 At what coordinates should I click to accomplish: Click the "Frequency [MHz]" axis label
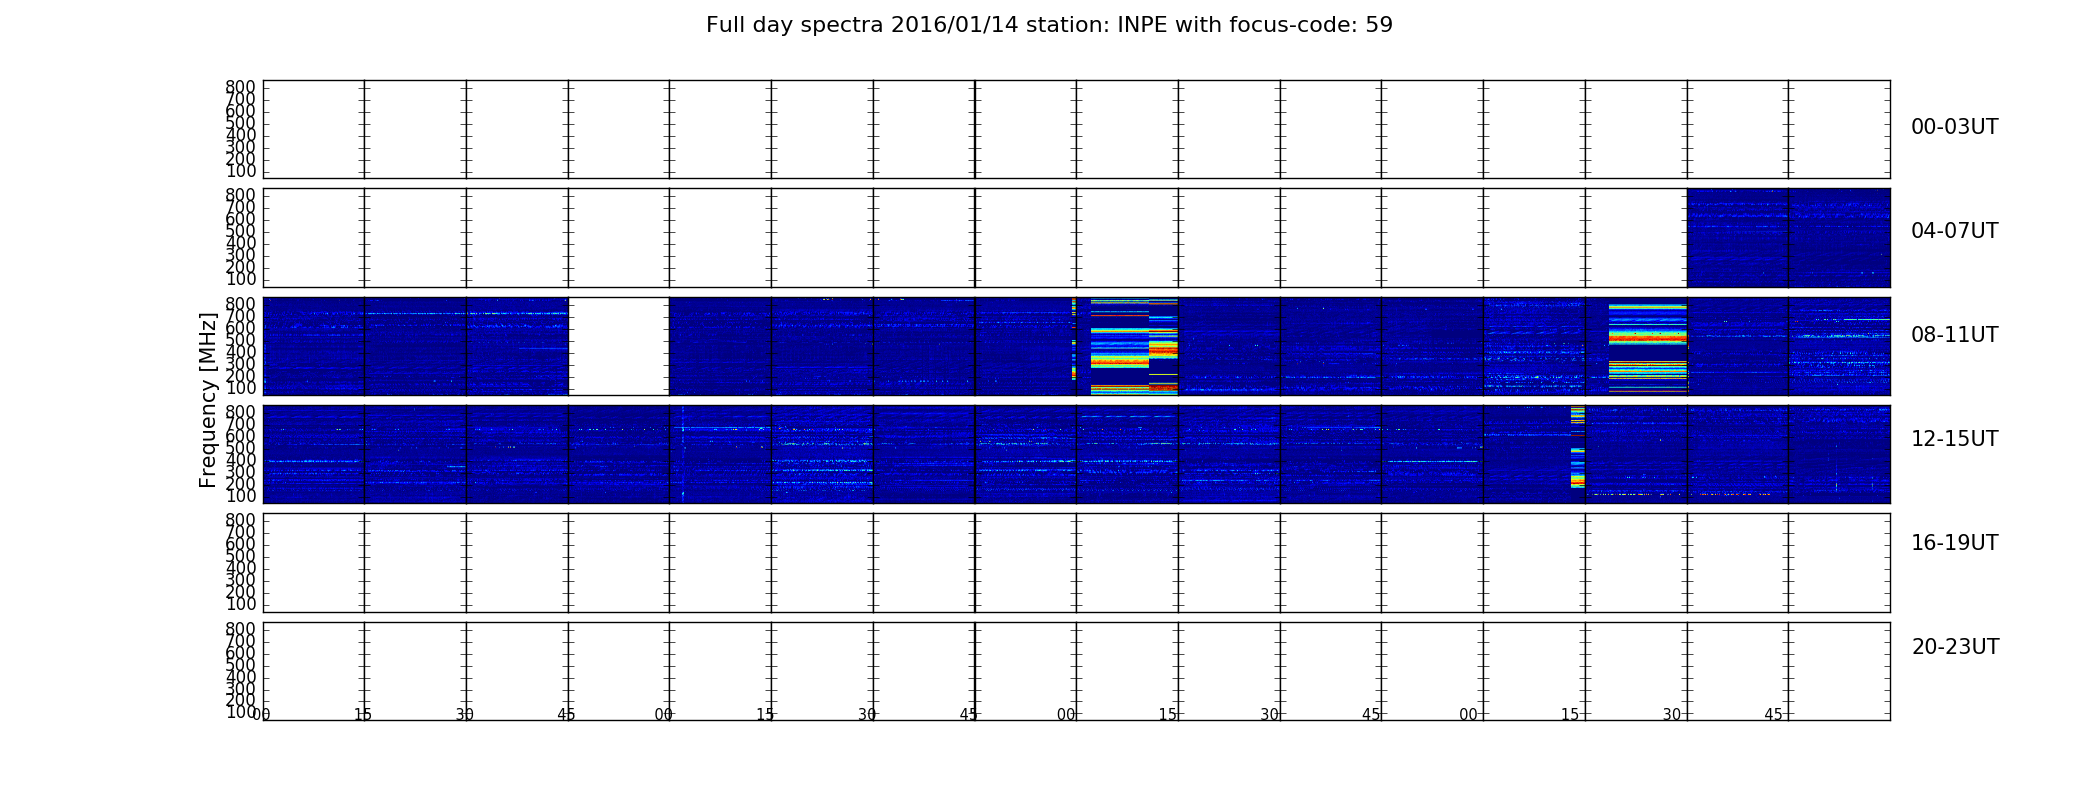[x=208, y=400]
